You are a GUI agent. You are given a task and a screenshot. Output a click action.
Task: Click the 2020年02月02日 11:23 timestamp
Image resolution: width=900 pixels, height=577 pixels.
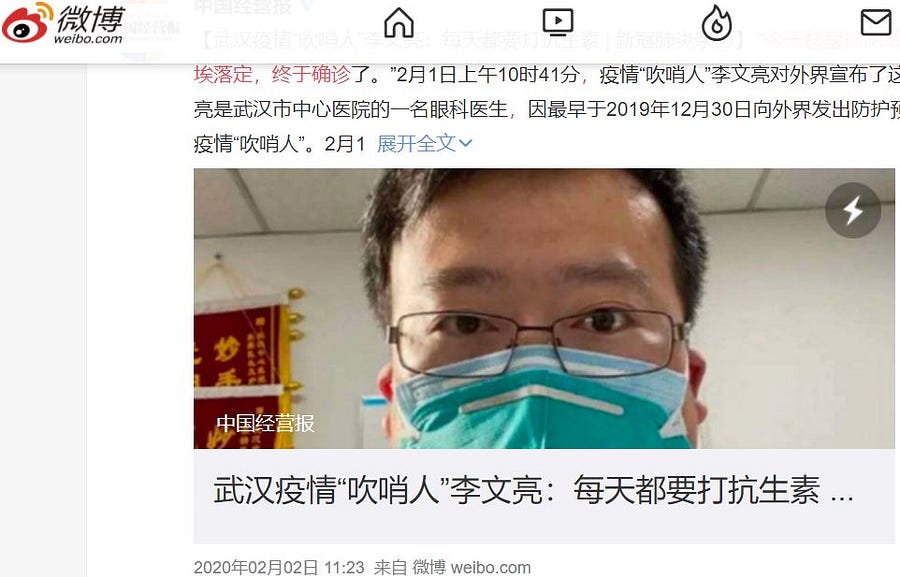[x=279, y=567]
